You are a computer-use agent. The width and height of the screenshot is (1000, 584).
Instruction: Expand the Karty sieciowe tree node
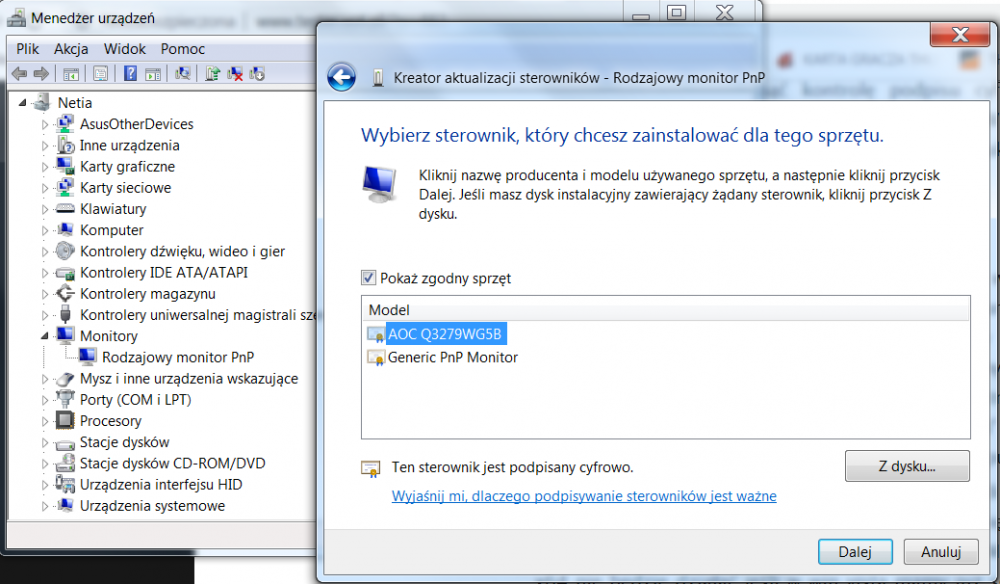45,188
